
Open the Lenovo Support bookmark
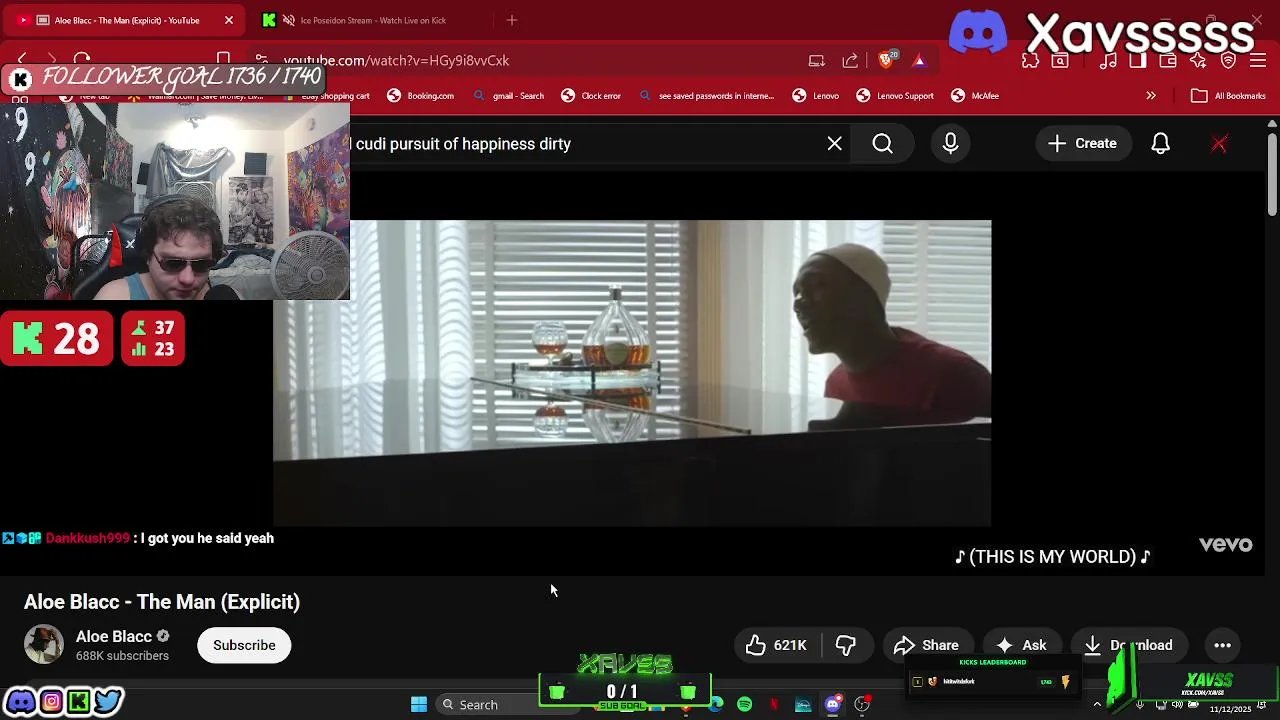[x=895, y=96]
